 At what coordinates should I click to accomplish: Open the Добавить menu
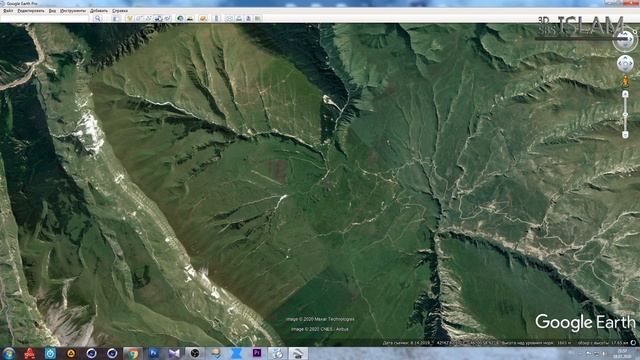pos(99,11)
